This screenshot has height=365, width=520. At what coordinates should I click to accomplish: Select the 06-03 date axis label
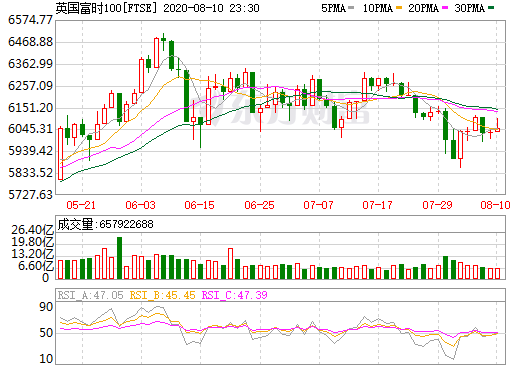(140, 205)
